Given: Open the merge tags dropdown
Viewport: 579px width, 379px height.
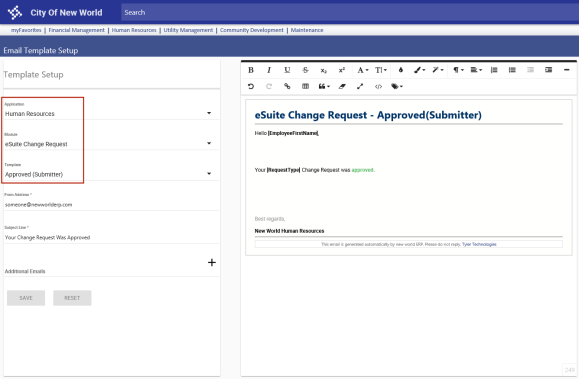Looking at the screenshot, I should pyautogui.click(x=397, y=86).
